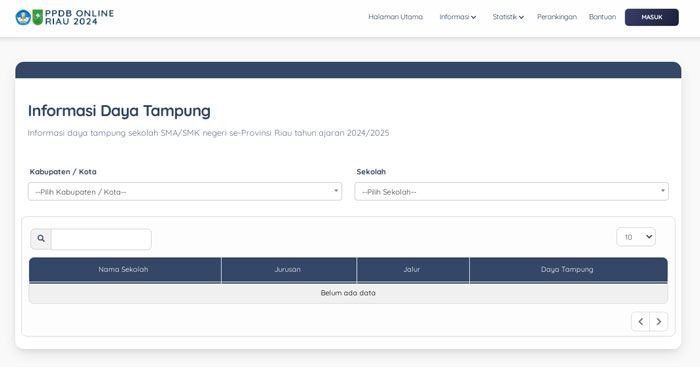The image size is (700, 367).
Task: Go to previous table page arrow
Action: [x=641, y=321]
